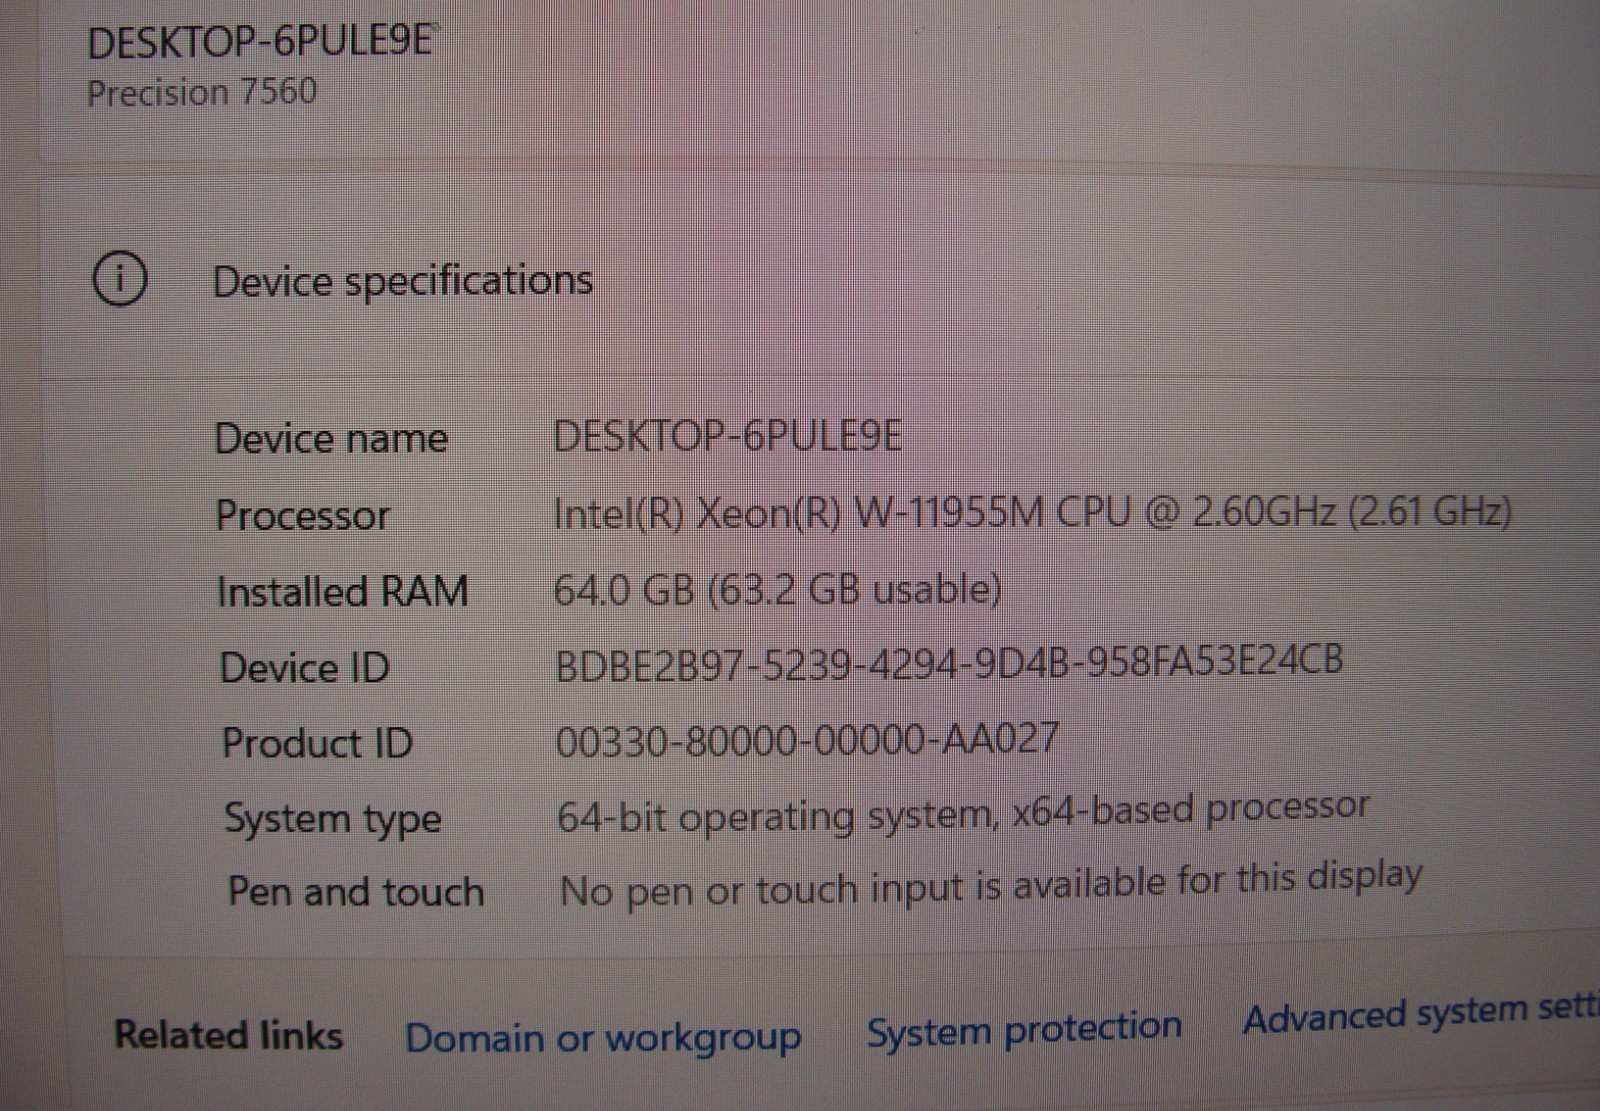The height and width of the screenshot is (1111, 1600).
Task: Click the Related links label
Action: [229, 1035]
